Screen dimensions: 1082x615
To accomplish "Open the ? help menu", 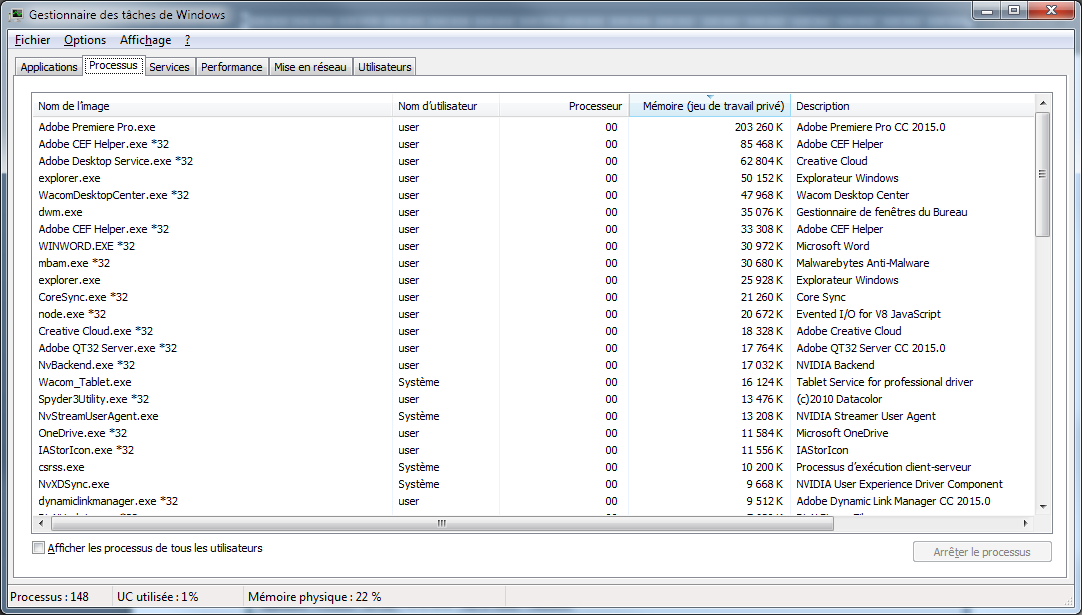I will 187,40.
